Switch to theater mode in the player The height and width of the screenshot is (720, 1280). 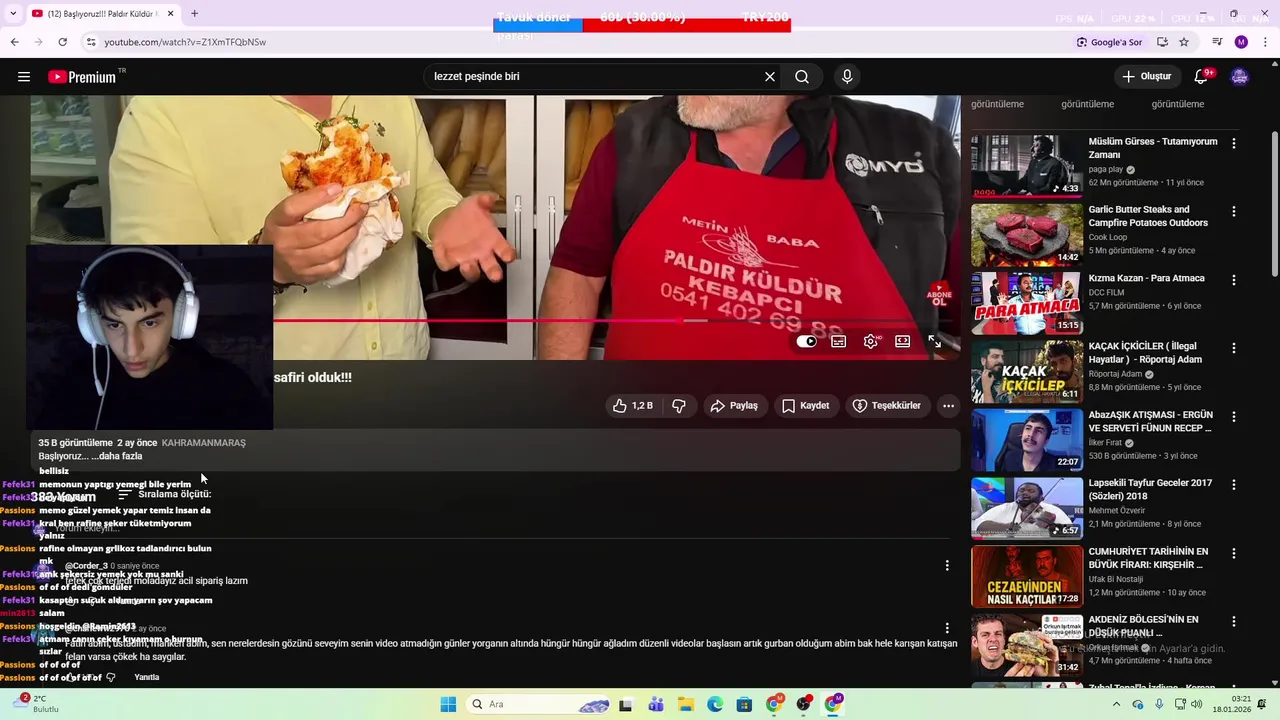[903, 342]
